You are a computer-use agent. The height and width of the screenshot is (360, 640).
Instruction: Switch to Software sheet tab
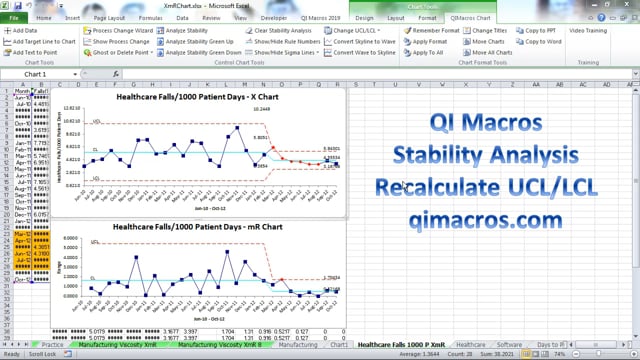click(509, 345)
